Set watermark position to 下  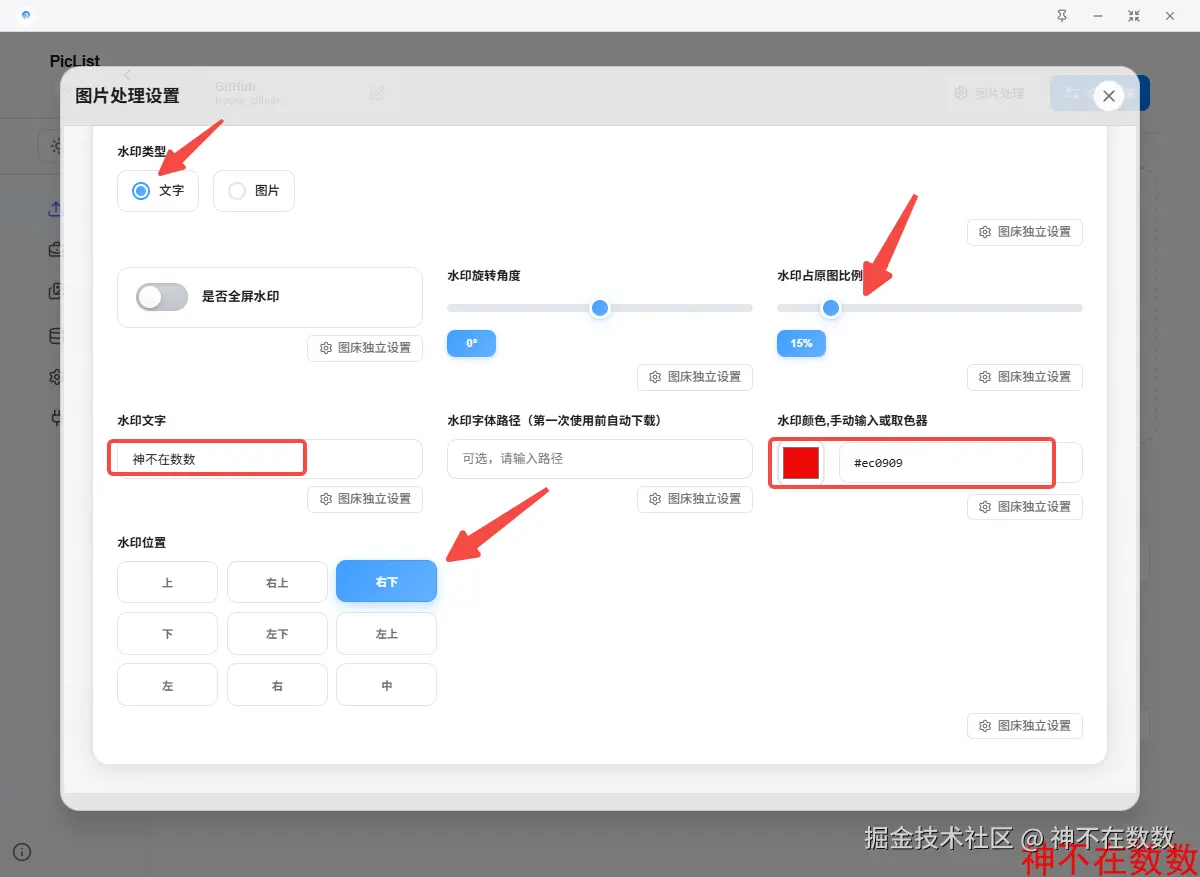[167, 633]
